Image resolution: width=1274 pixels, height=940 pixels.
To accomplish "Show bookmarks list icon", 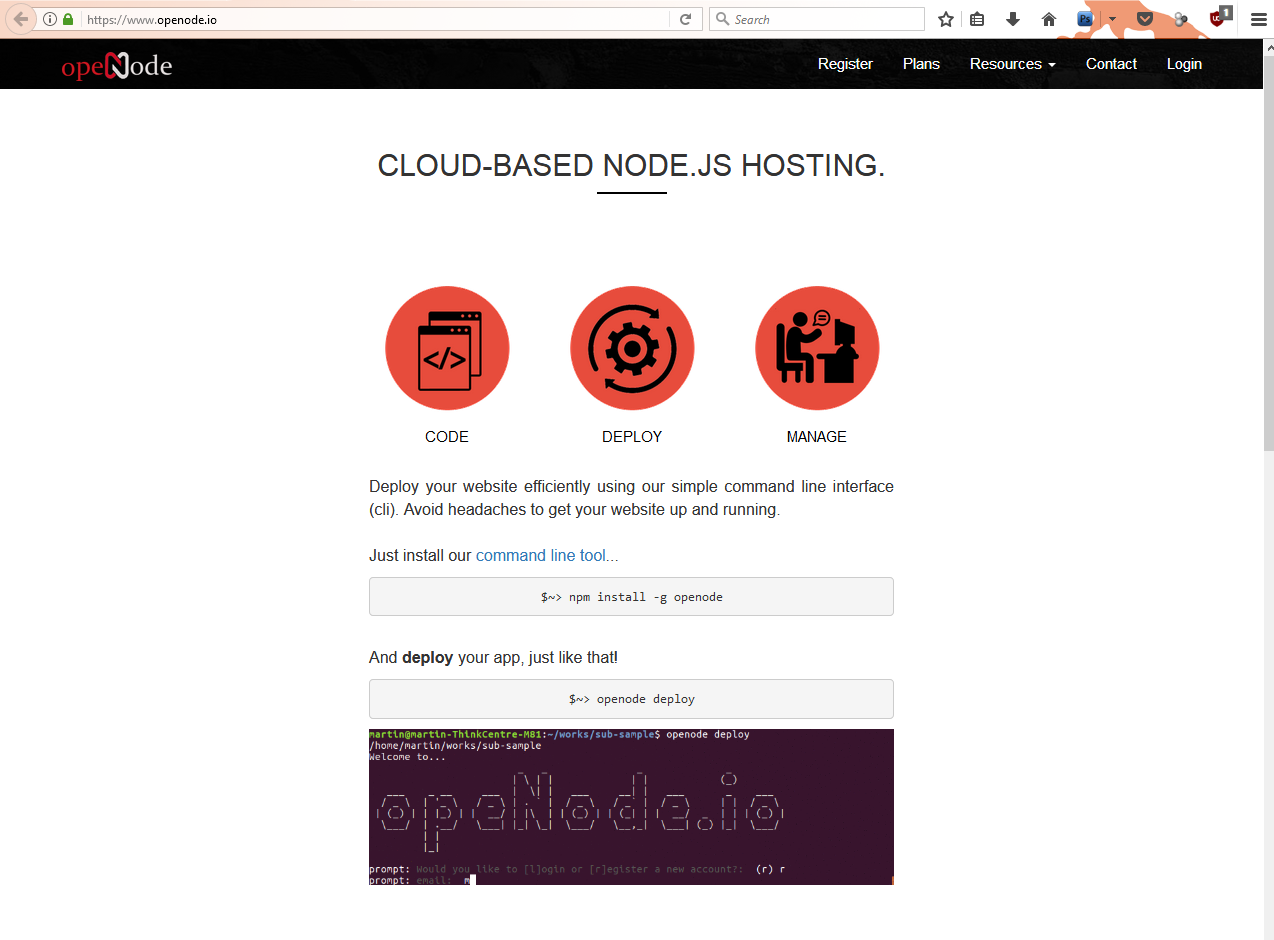I will point(977,19).
